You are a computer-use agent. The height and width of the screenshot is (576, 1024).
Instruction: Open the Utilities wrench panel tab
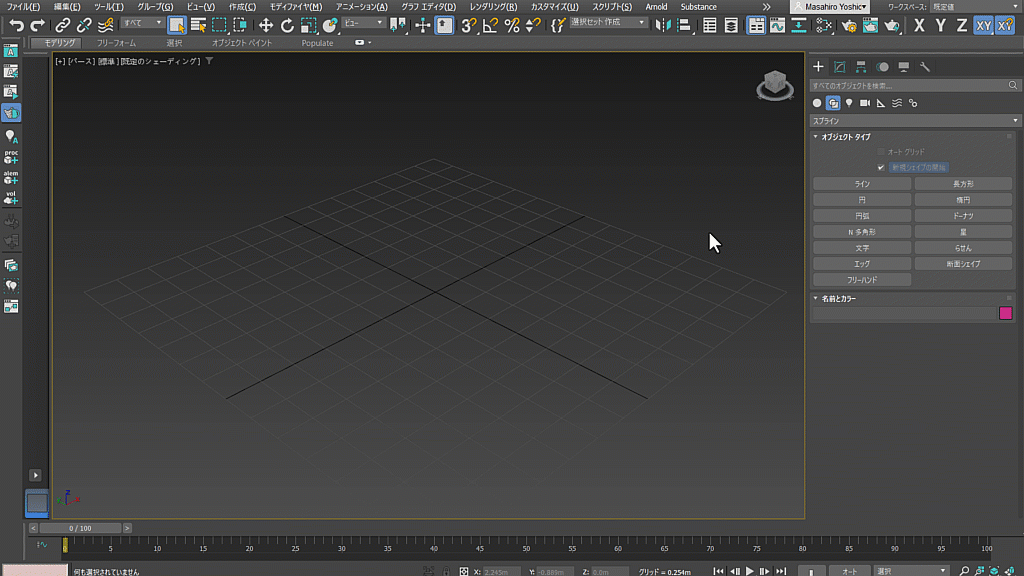tap(925, 67)
